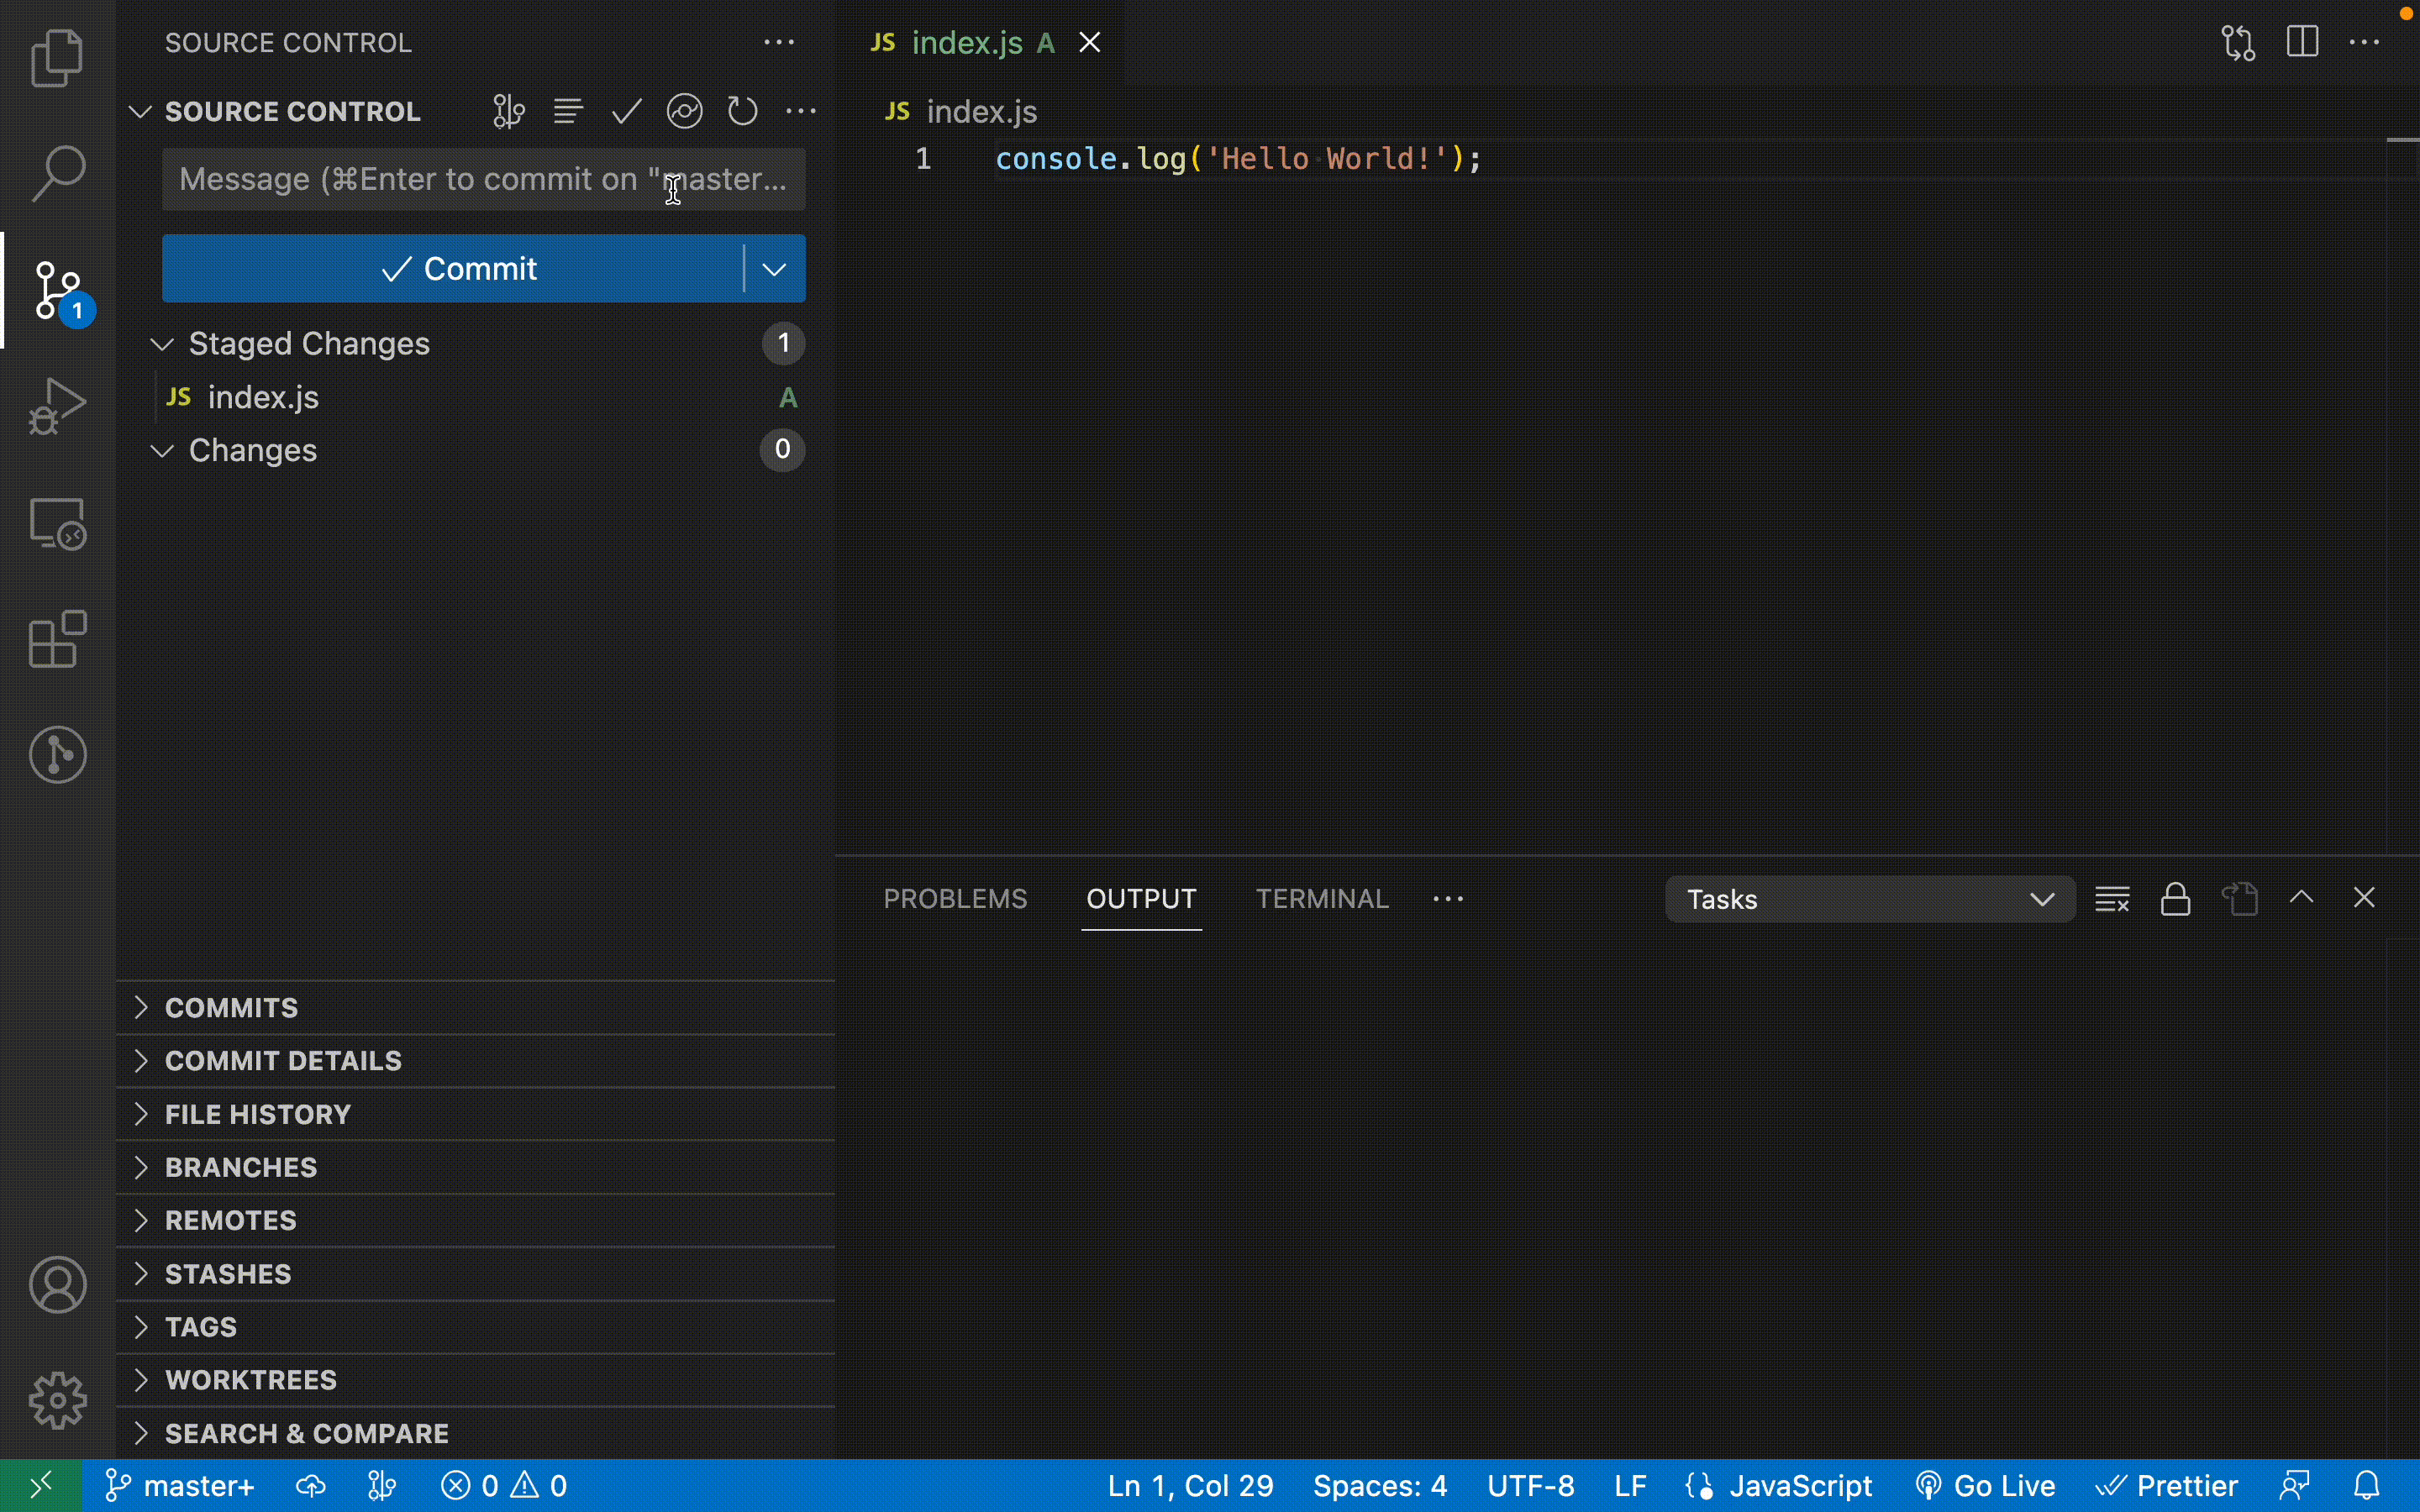Click the commit message input field
This screenshot has height=1512, width=2420.
[x=482, y=180]
